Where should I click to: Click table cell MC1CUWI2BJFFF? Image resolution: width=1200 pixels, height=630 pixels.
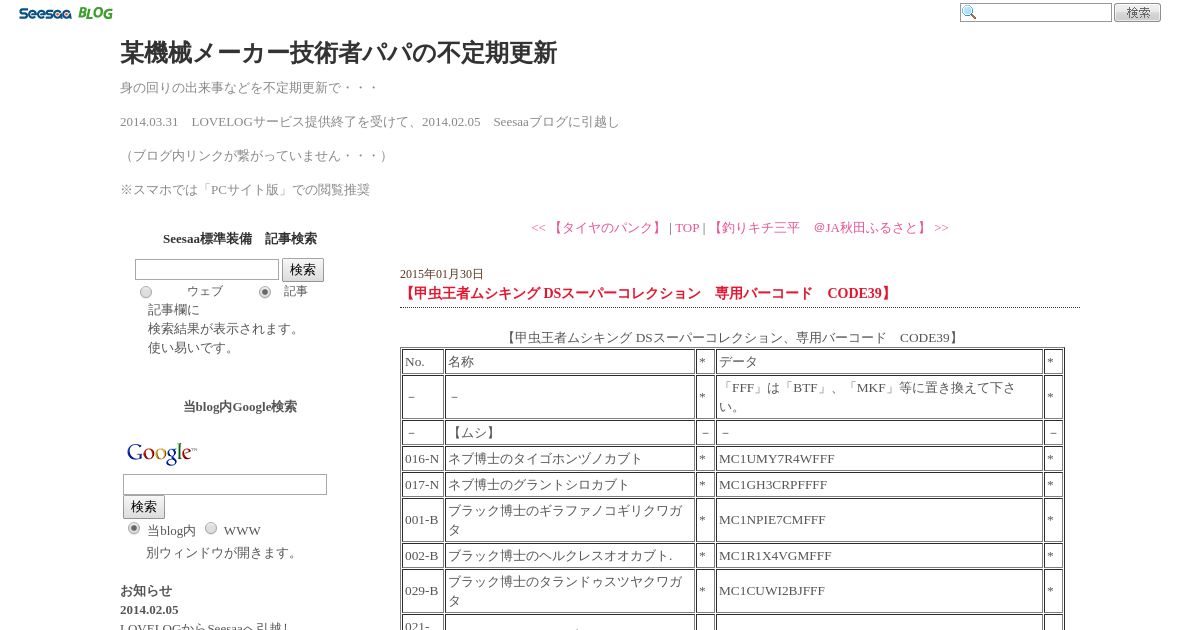tap(879, 591)
